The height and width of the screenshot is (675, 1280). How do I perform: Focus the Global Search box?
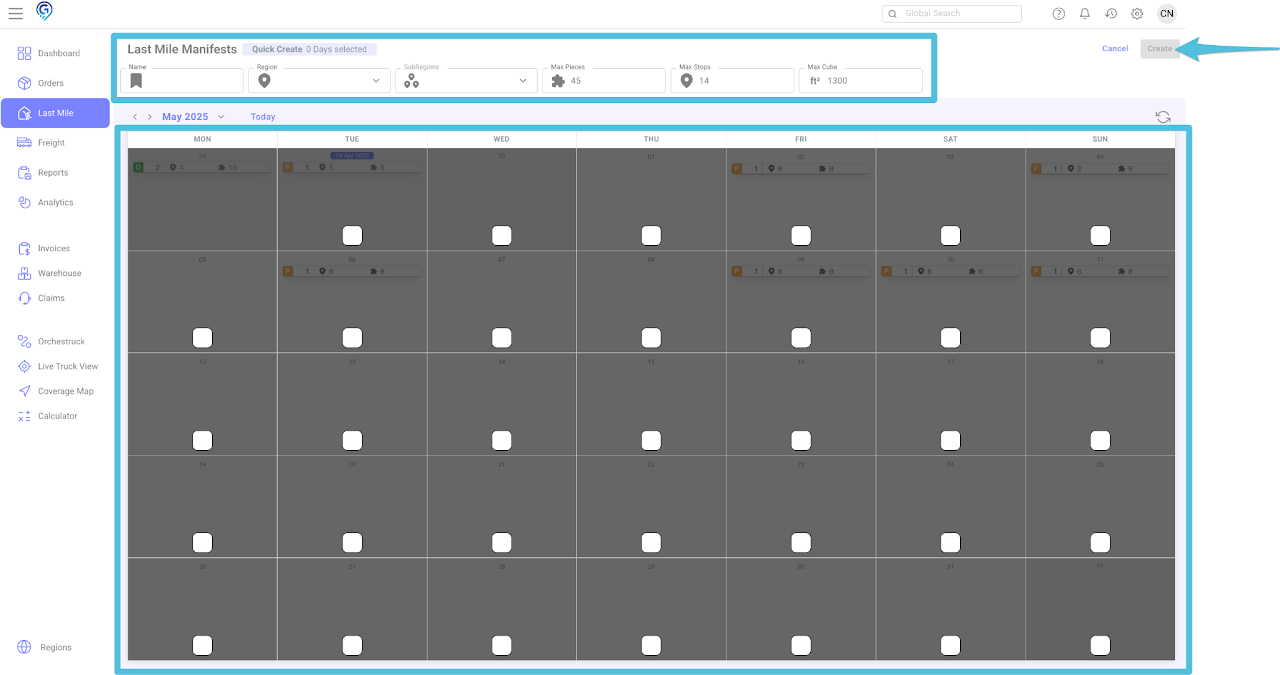952,14
